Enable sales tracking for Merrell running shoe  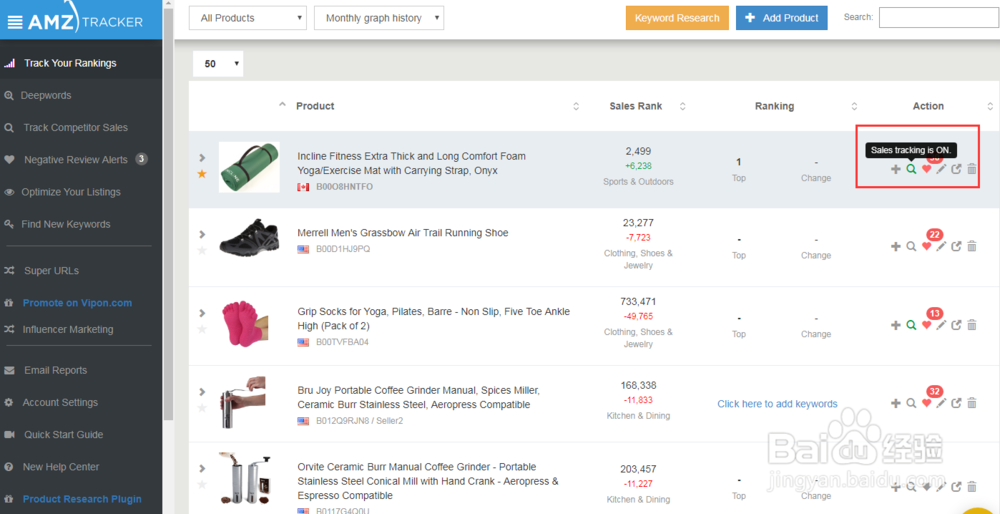pos(911,246)
